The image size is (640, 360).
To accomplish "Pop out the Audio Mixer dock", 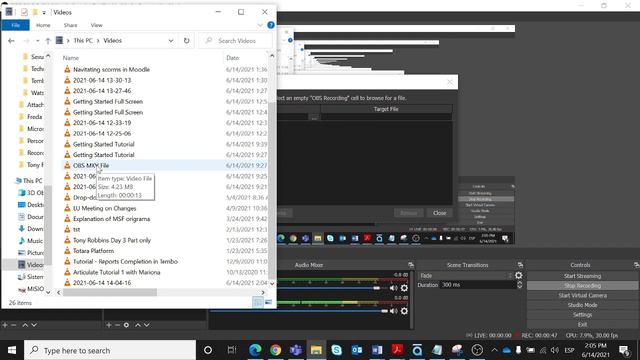I will (411, 265).
